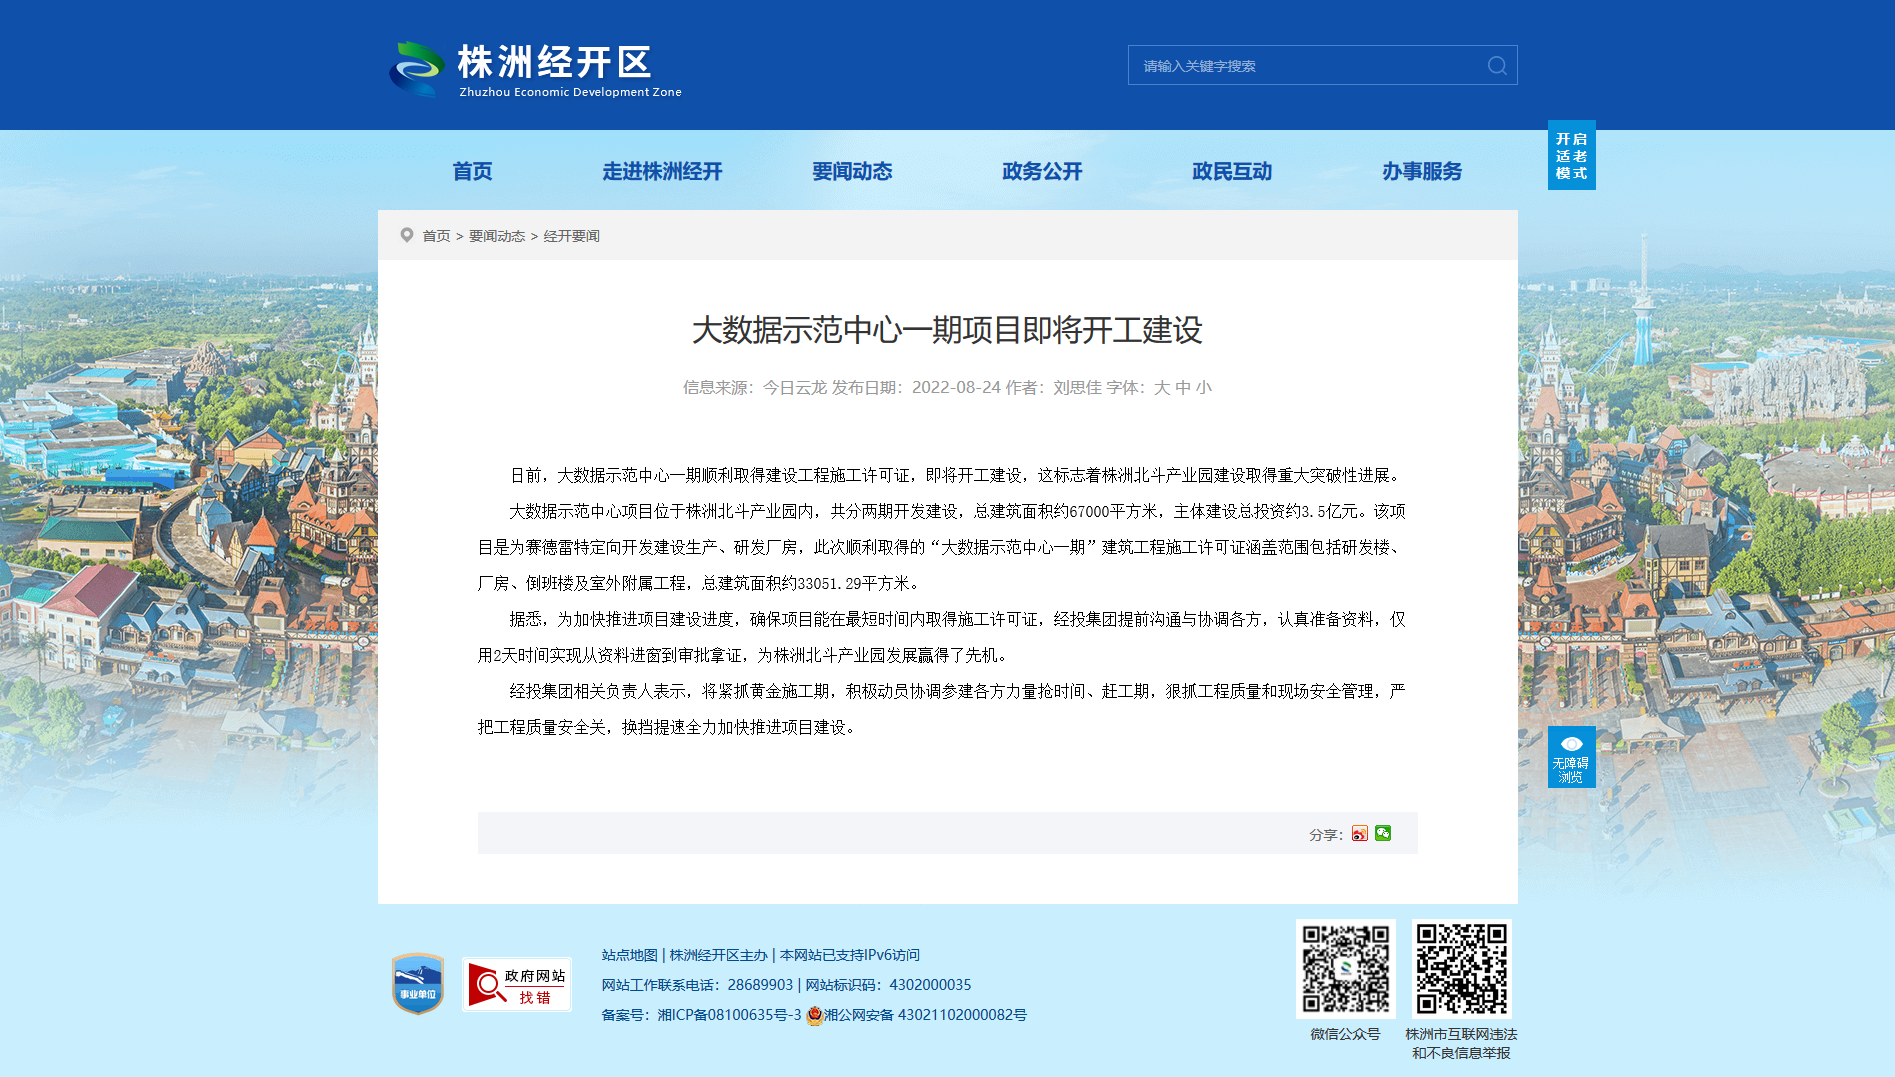Click the police badge icon by 湘公网安备
The width and height of the screenshot is (1895, 1077).
[x=815, y=1015]
